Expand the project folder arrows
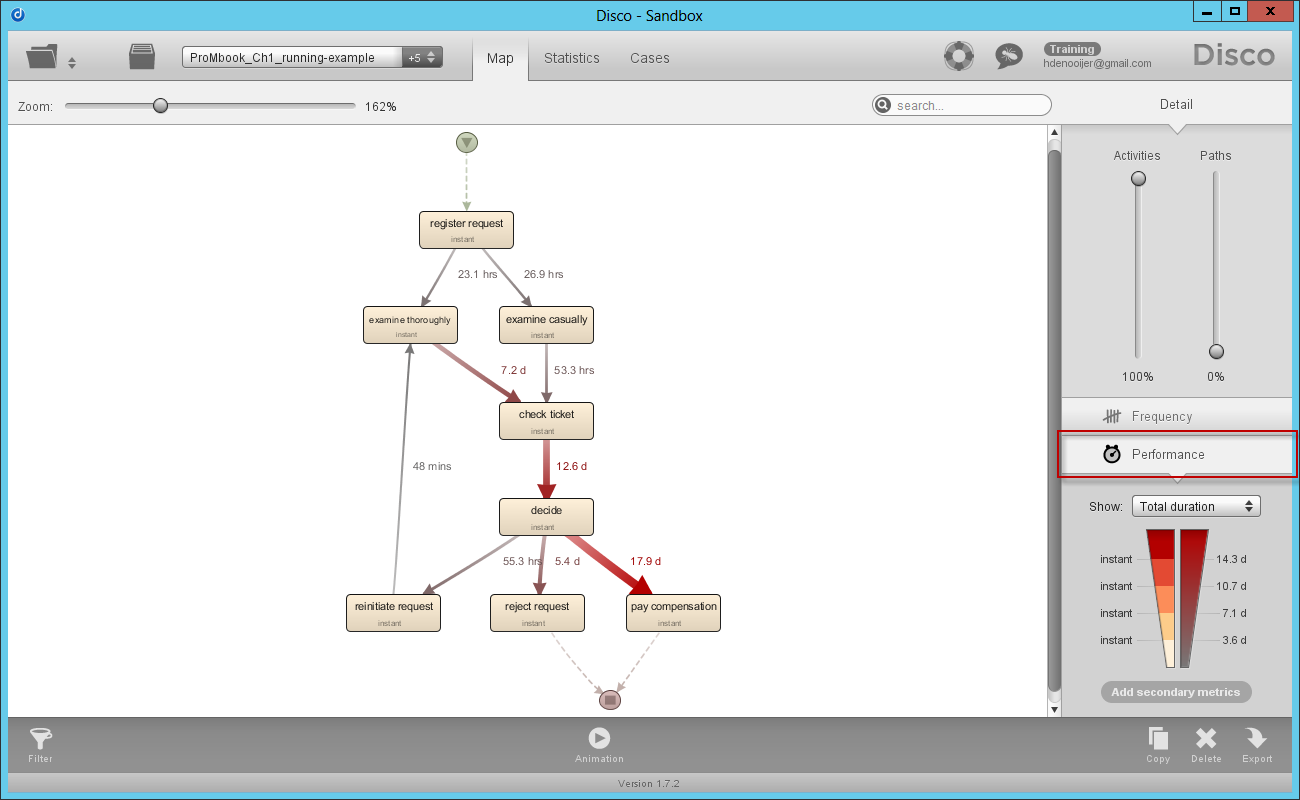 (71, 63)
